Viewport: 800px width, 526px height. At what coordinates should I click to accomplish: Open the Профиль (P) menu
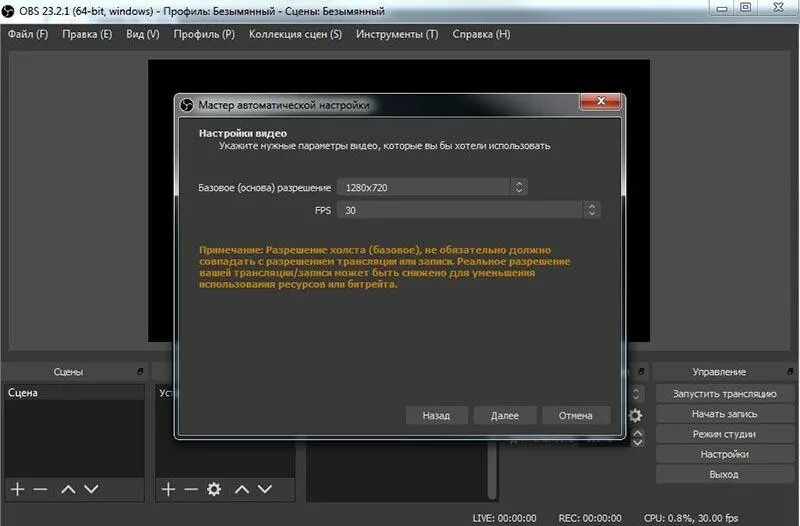click(x=204, y=34)
